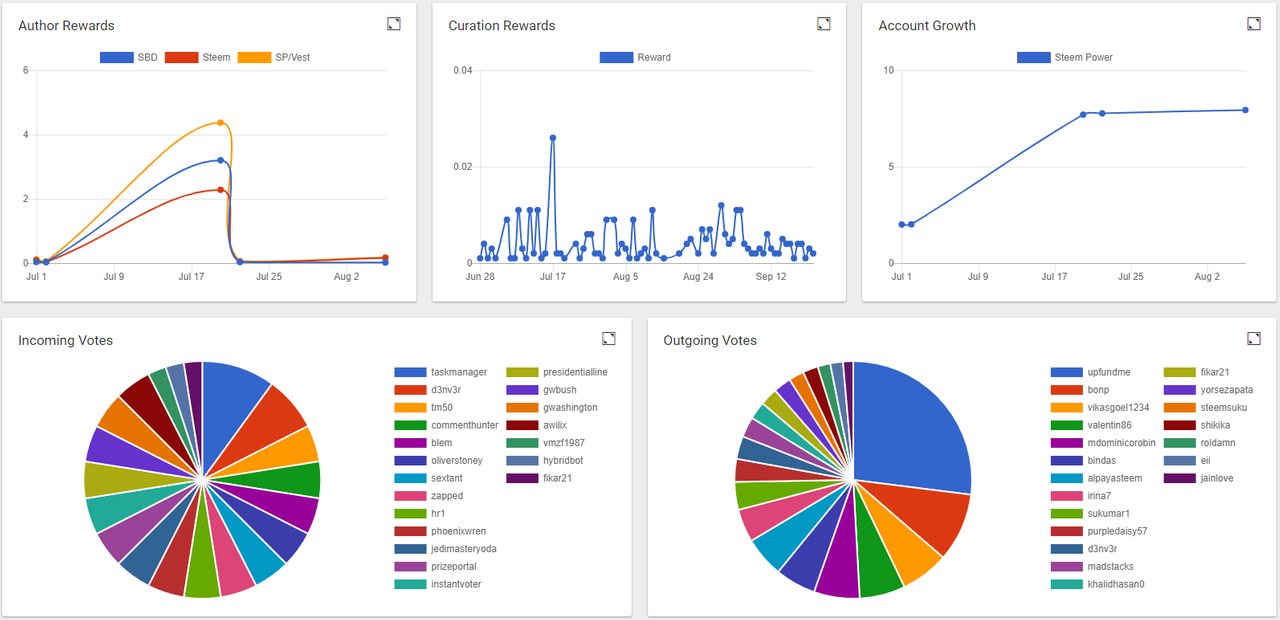Expand the Outgoing Votes chart

[x=1254, y=339]
